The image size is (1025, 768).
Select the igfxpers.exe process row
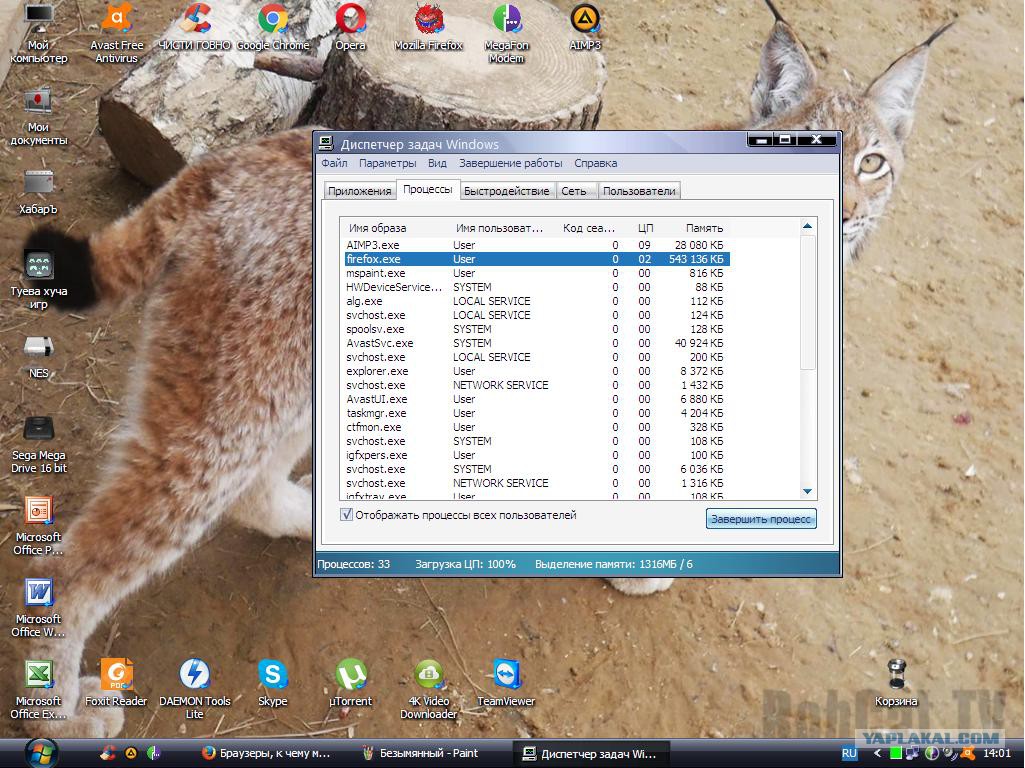536,455
